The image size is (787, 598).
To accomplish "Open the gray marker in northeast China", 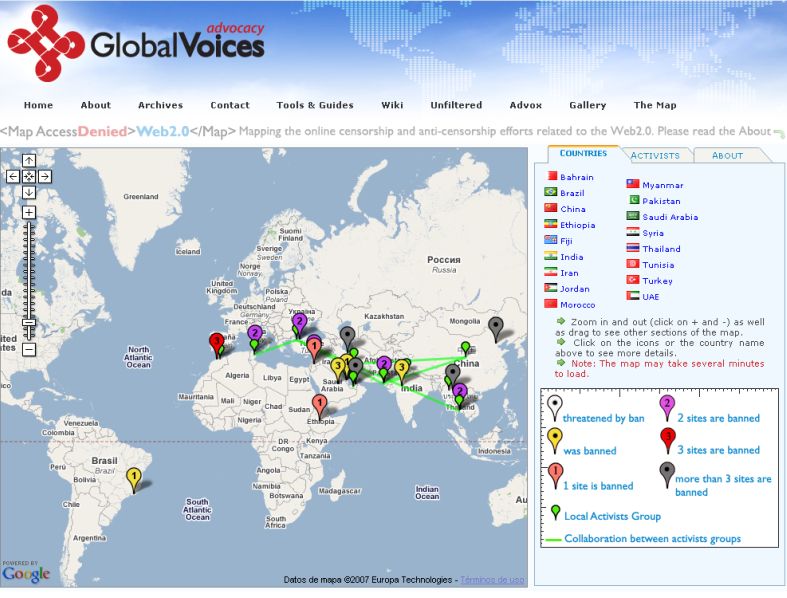I will pyautogui.click(x=495, y=325).
